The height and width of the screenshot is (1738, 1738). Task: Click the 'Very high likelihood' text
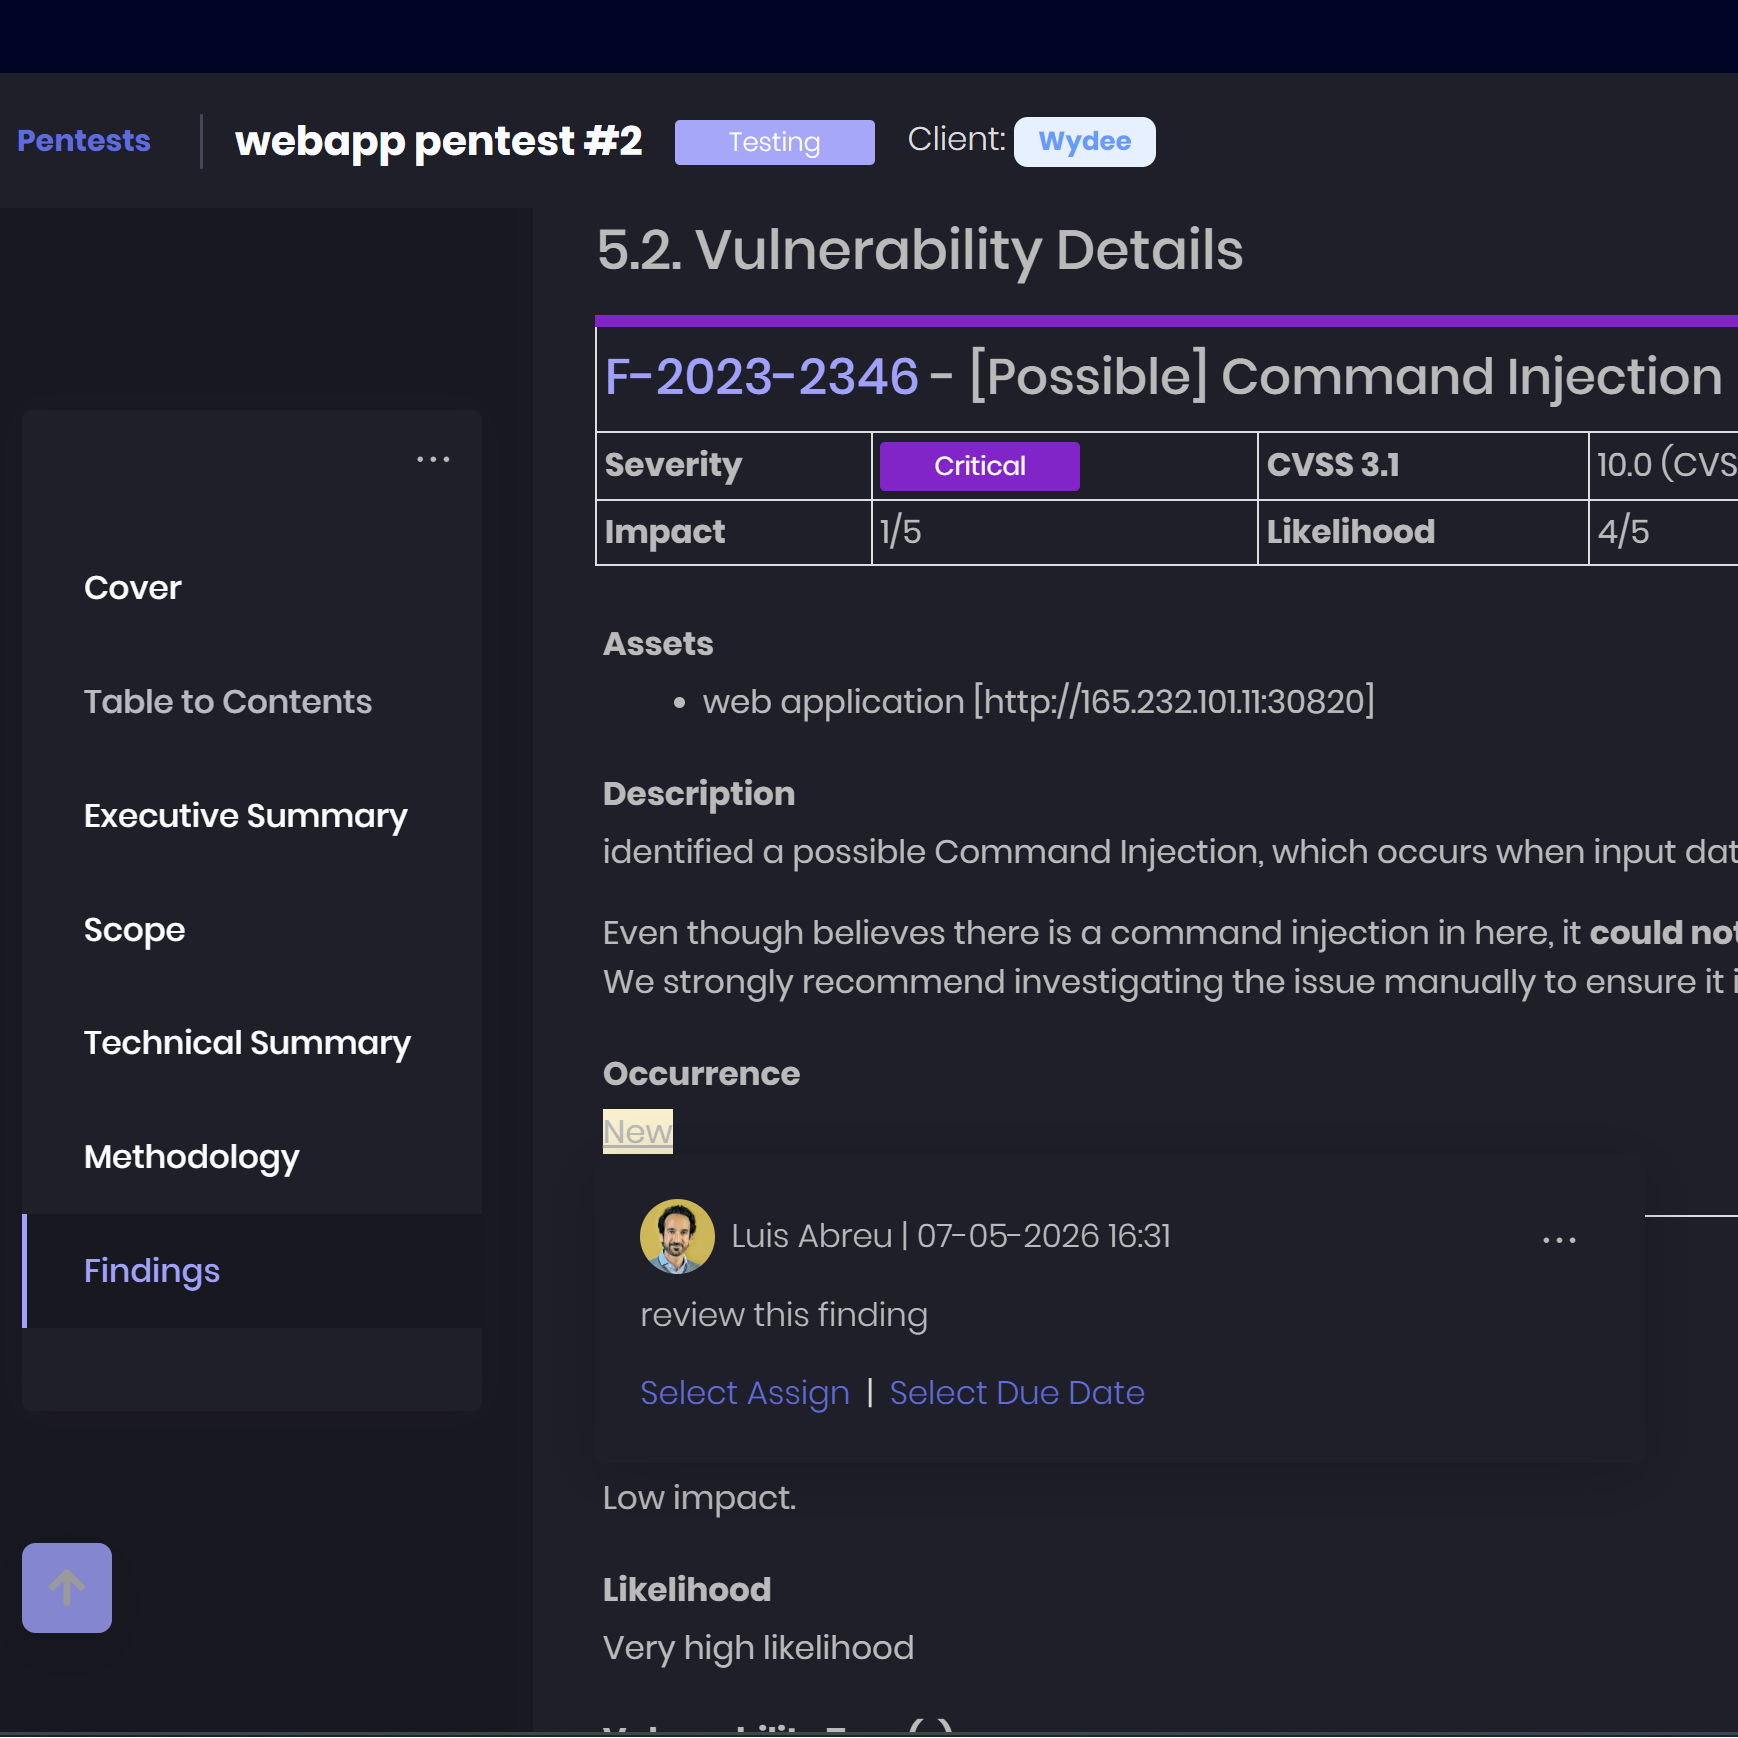point(759,1648)
